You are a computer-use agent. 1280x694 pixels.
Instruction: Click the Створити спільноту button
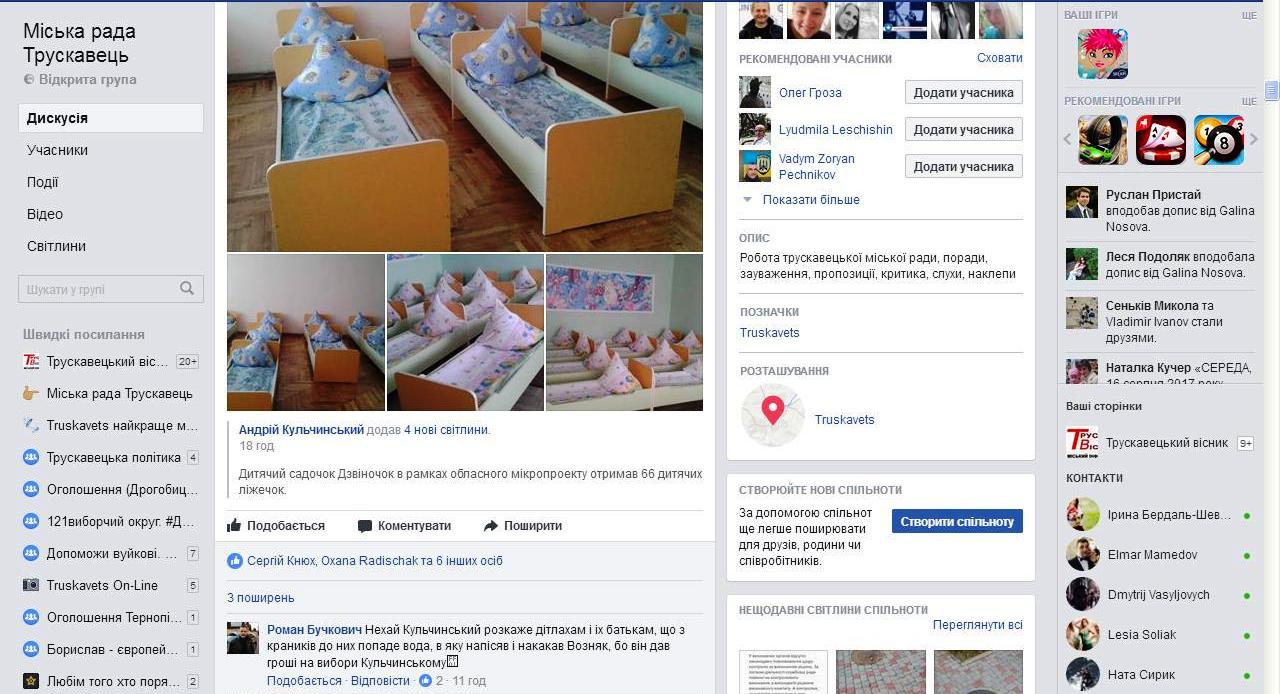pyautogui.click(x=957, y=521)
